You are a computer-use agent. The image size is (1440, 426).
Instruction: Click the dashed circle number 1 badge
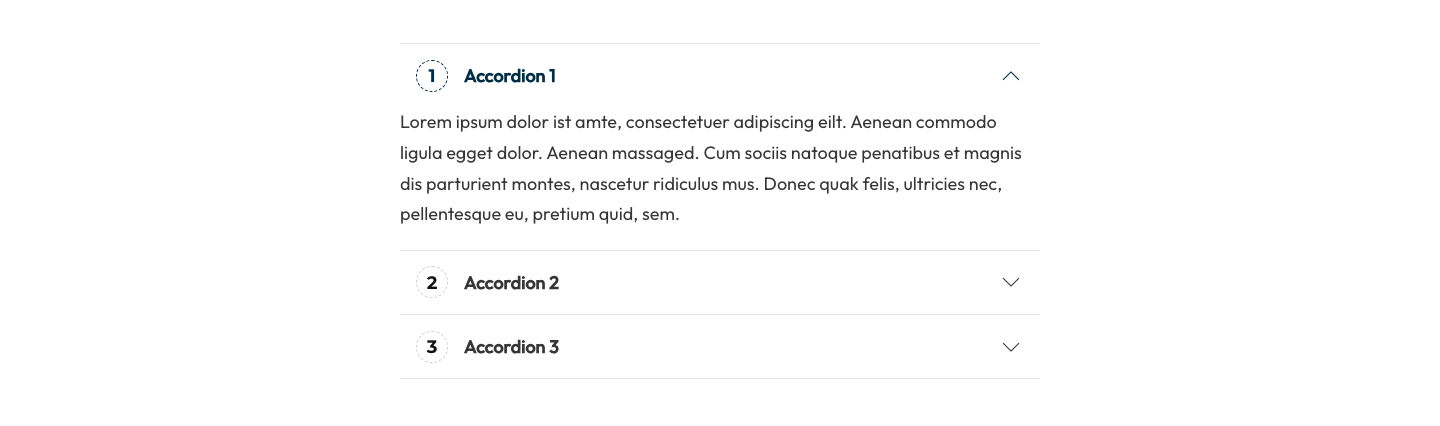click(x=432, y=76)
